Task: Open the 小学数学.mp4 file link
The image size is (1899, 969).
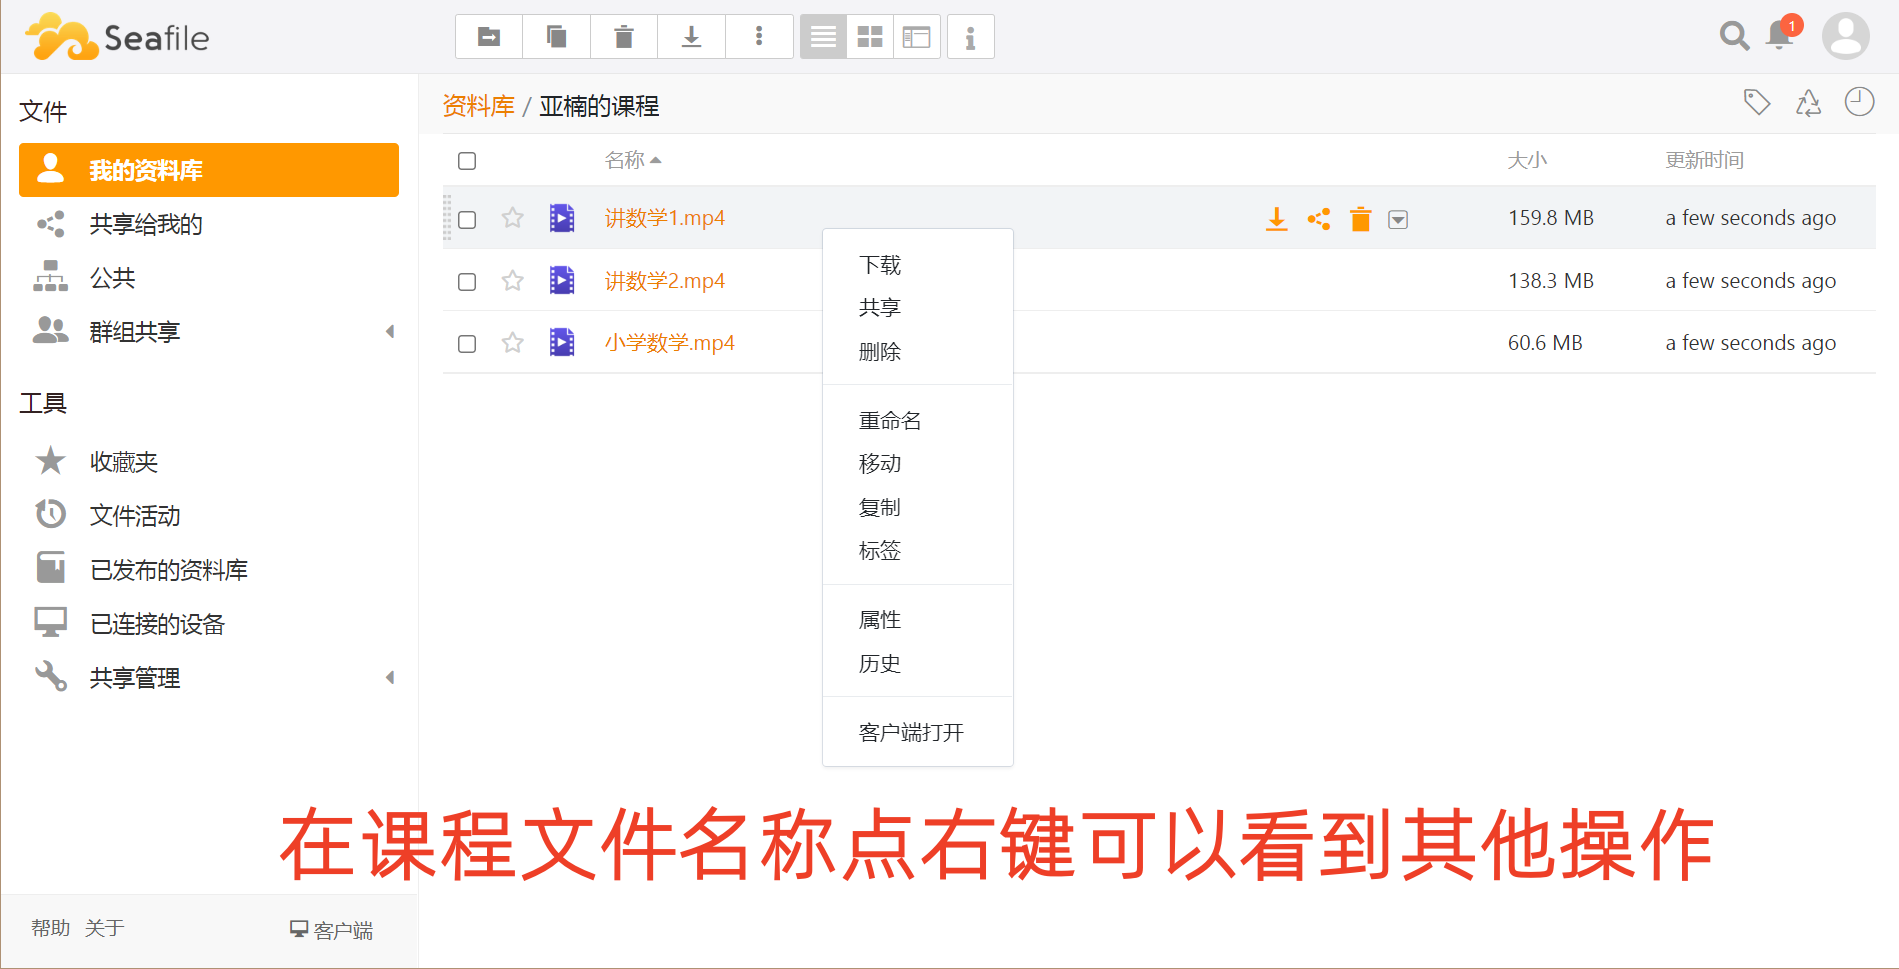Action: click(x=669, y=343)
